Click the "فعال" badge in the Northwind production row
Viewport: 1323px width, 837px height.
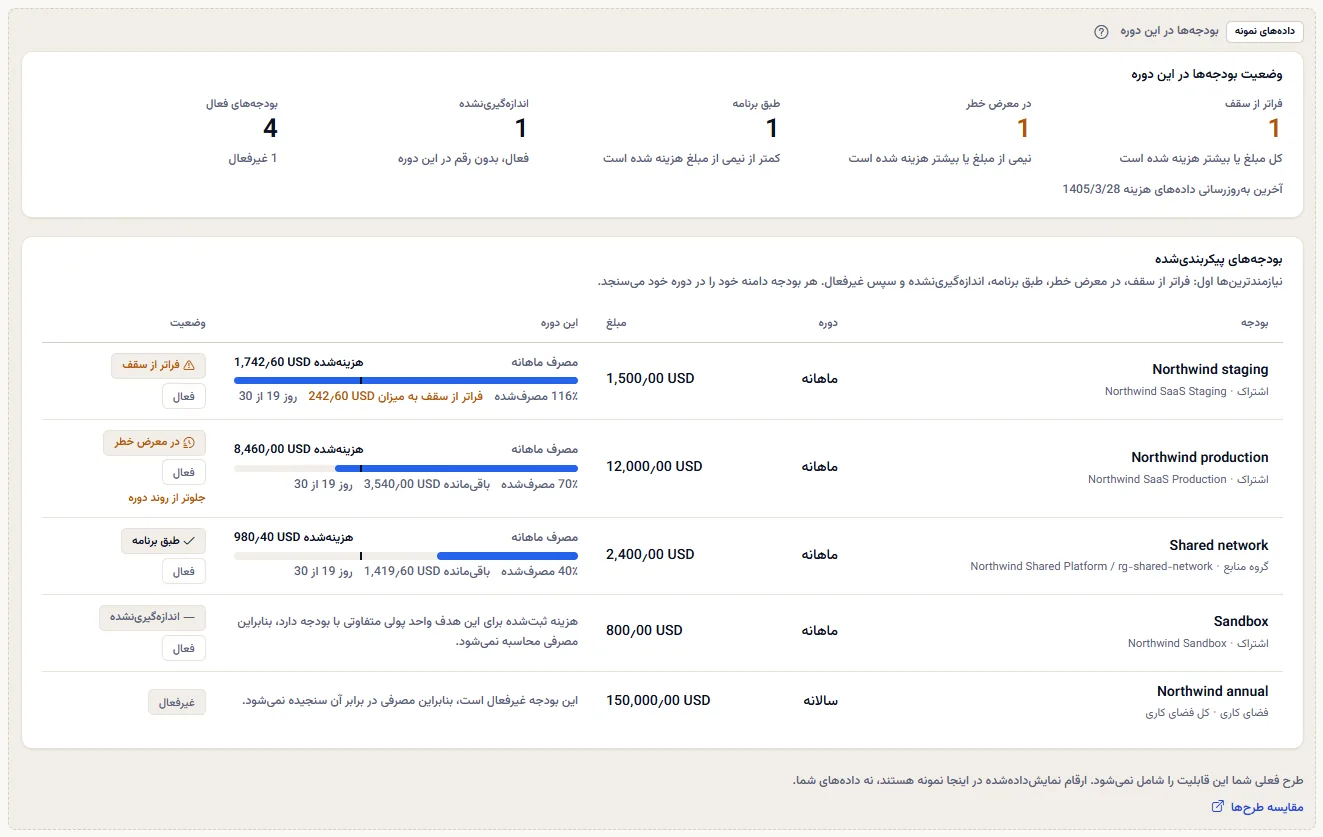click(184, 472)
